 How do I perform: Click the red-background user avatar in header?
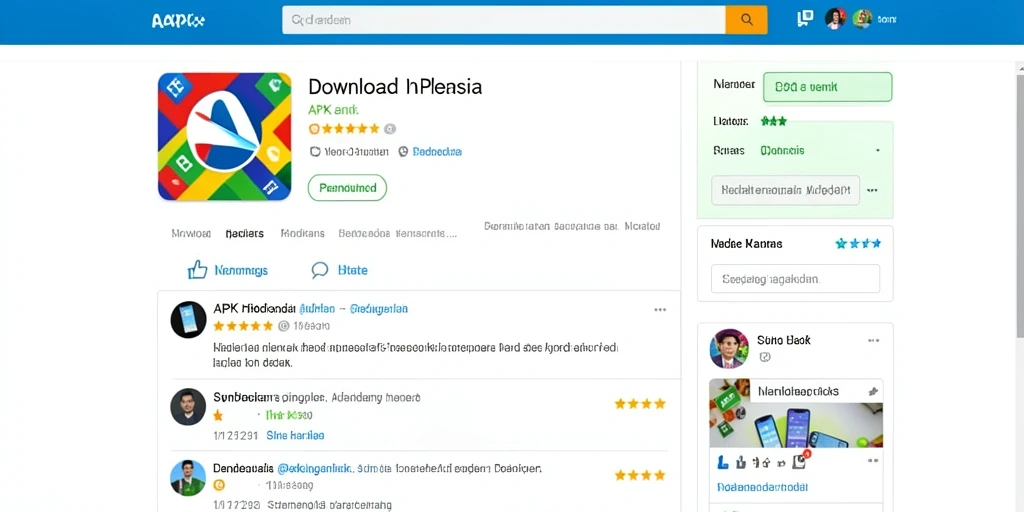tap(835, 18)
